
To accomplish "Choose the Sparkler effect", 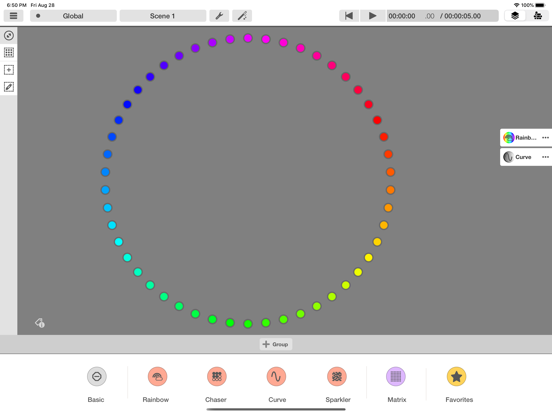I will click(337, 377).
